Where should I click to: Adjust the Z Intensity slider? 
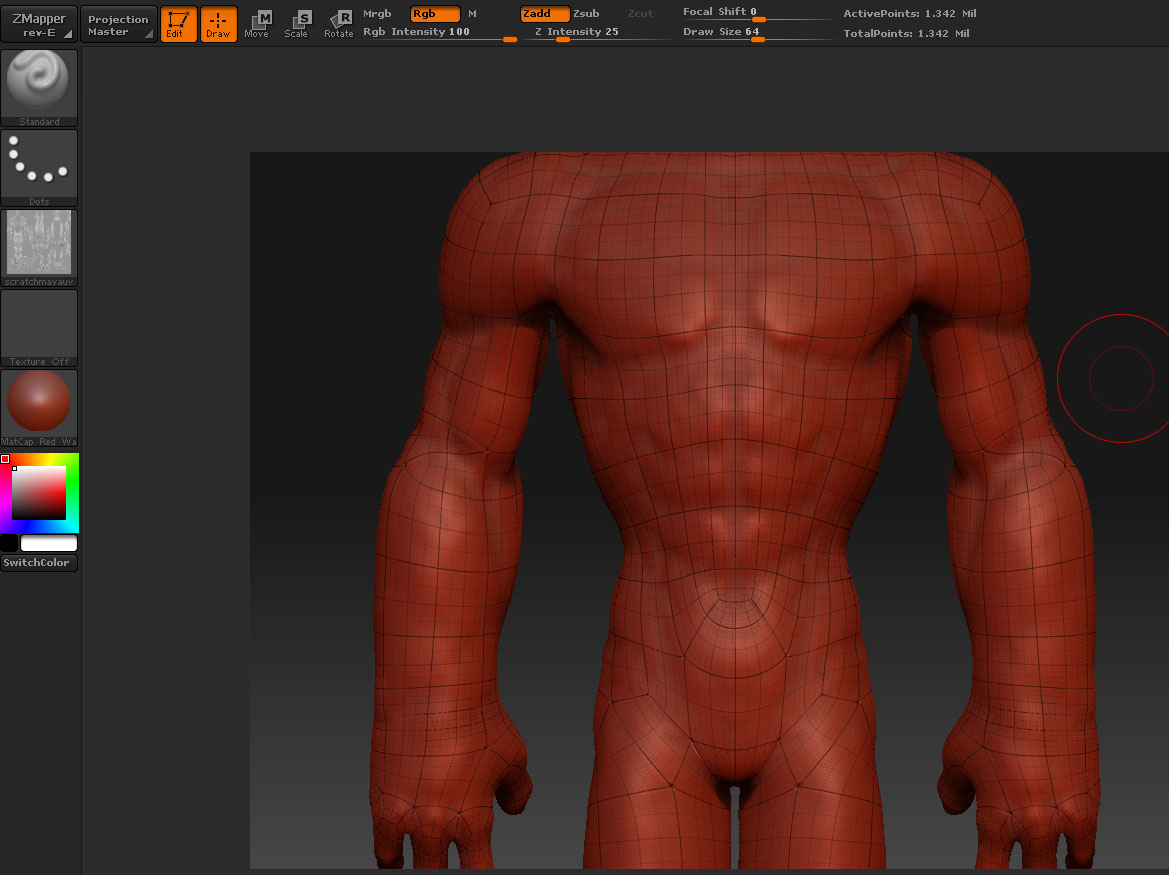coord(601,33)
